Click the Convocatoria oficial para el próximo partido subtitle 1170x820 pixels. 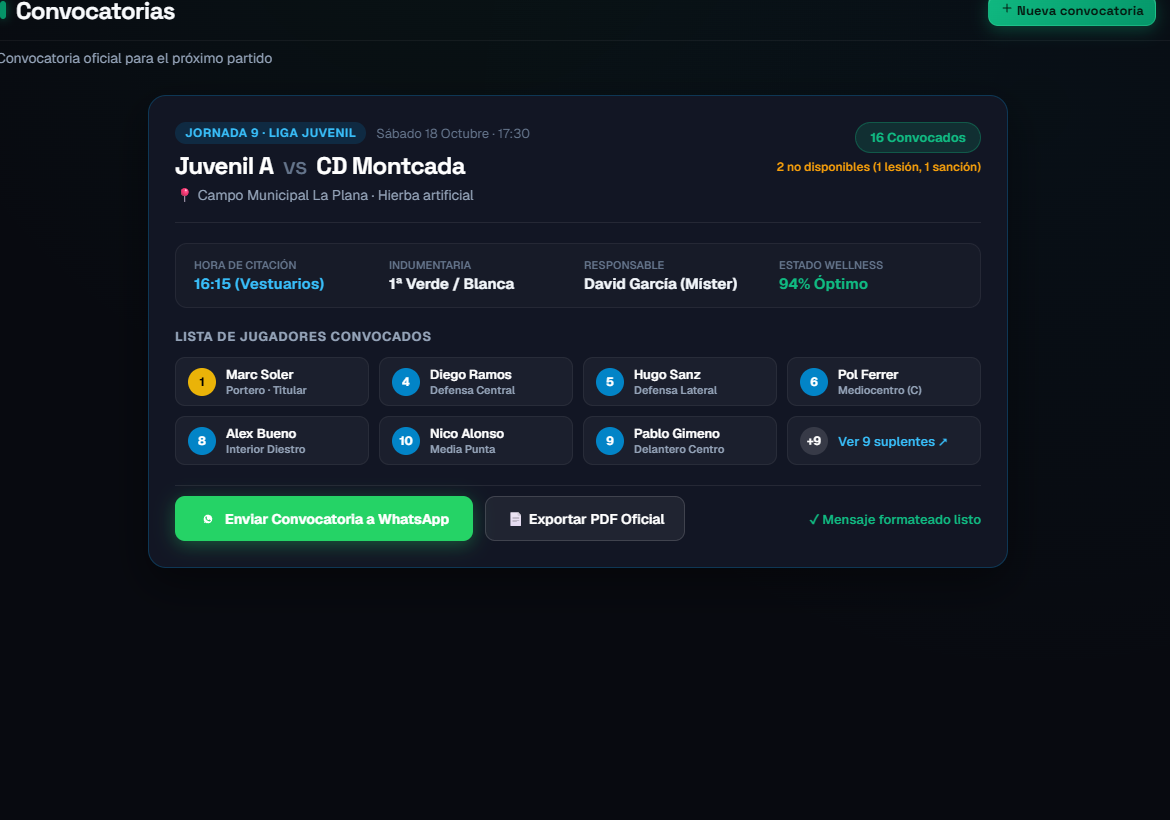(x=135, y=58)
